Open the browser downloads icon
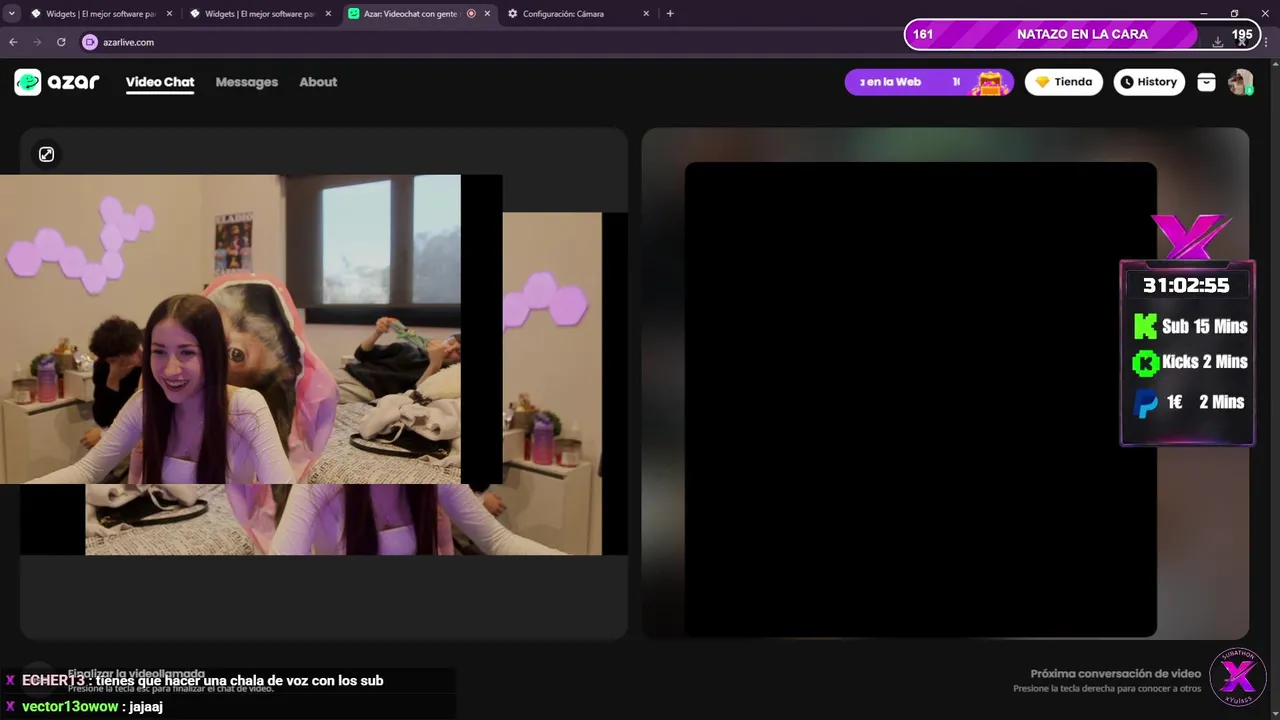 1218,42
